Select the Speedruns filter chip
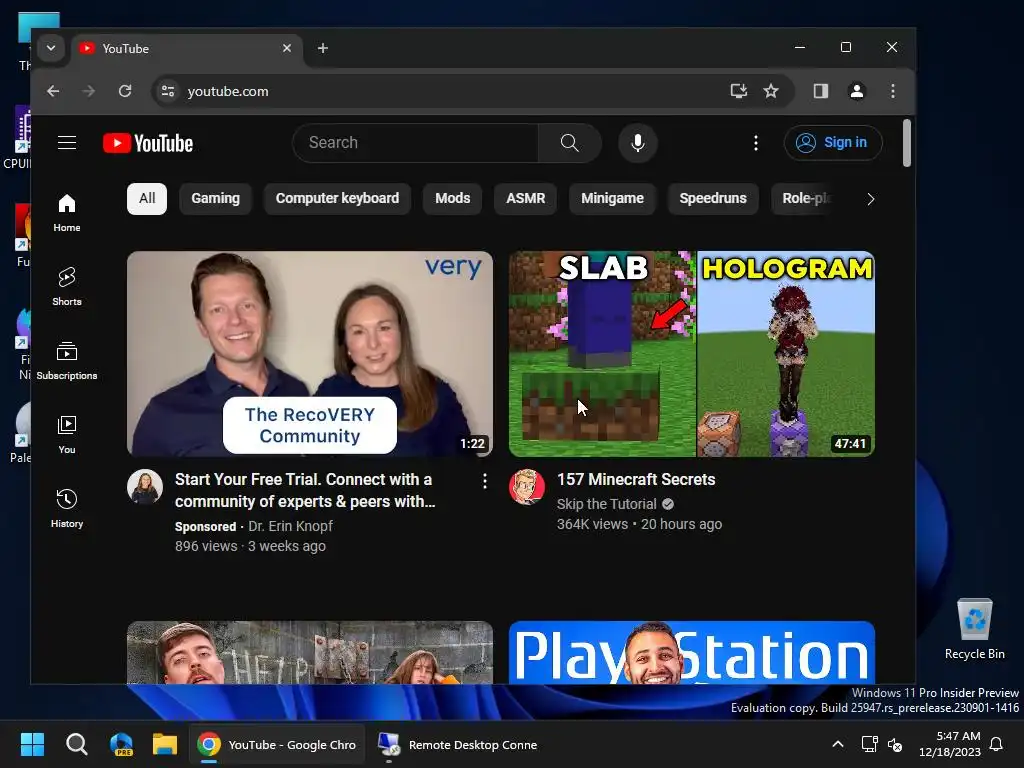Screen dimensions: 1024x768 pos(712,198)
